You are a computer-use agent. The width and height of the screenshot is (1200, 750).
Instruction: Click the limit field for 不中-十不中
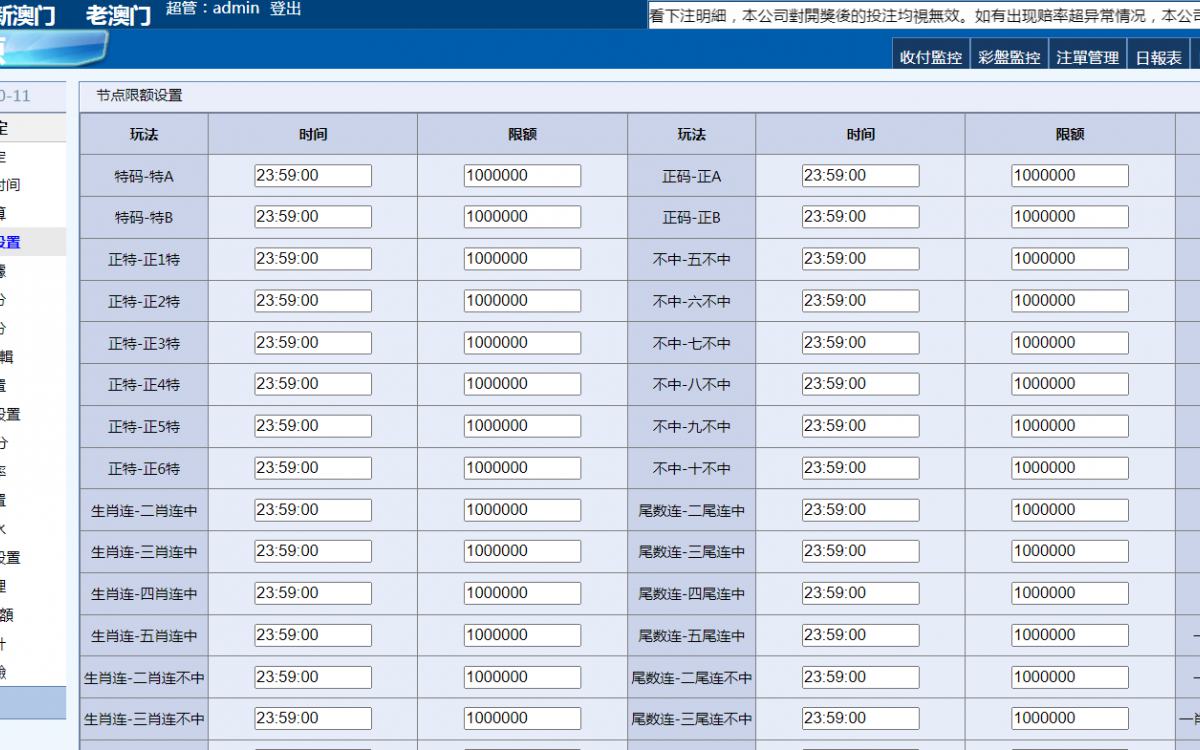(x=1070, y=468)
